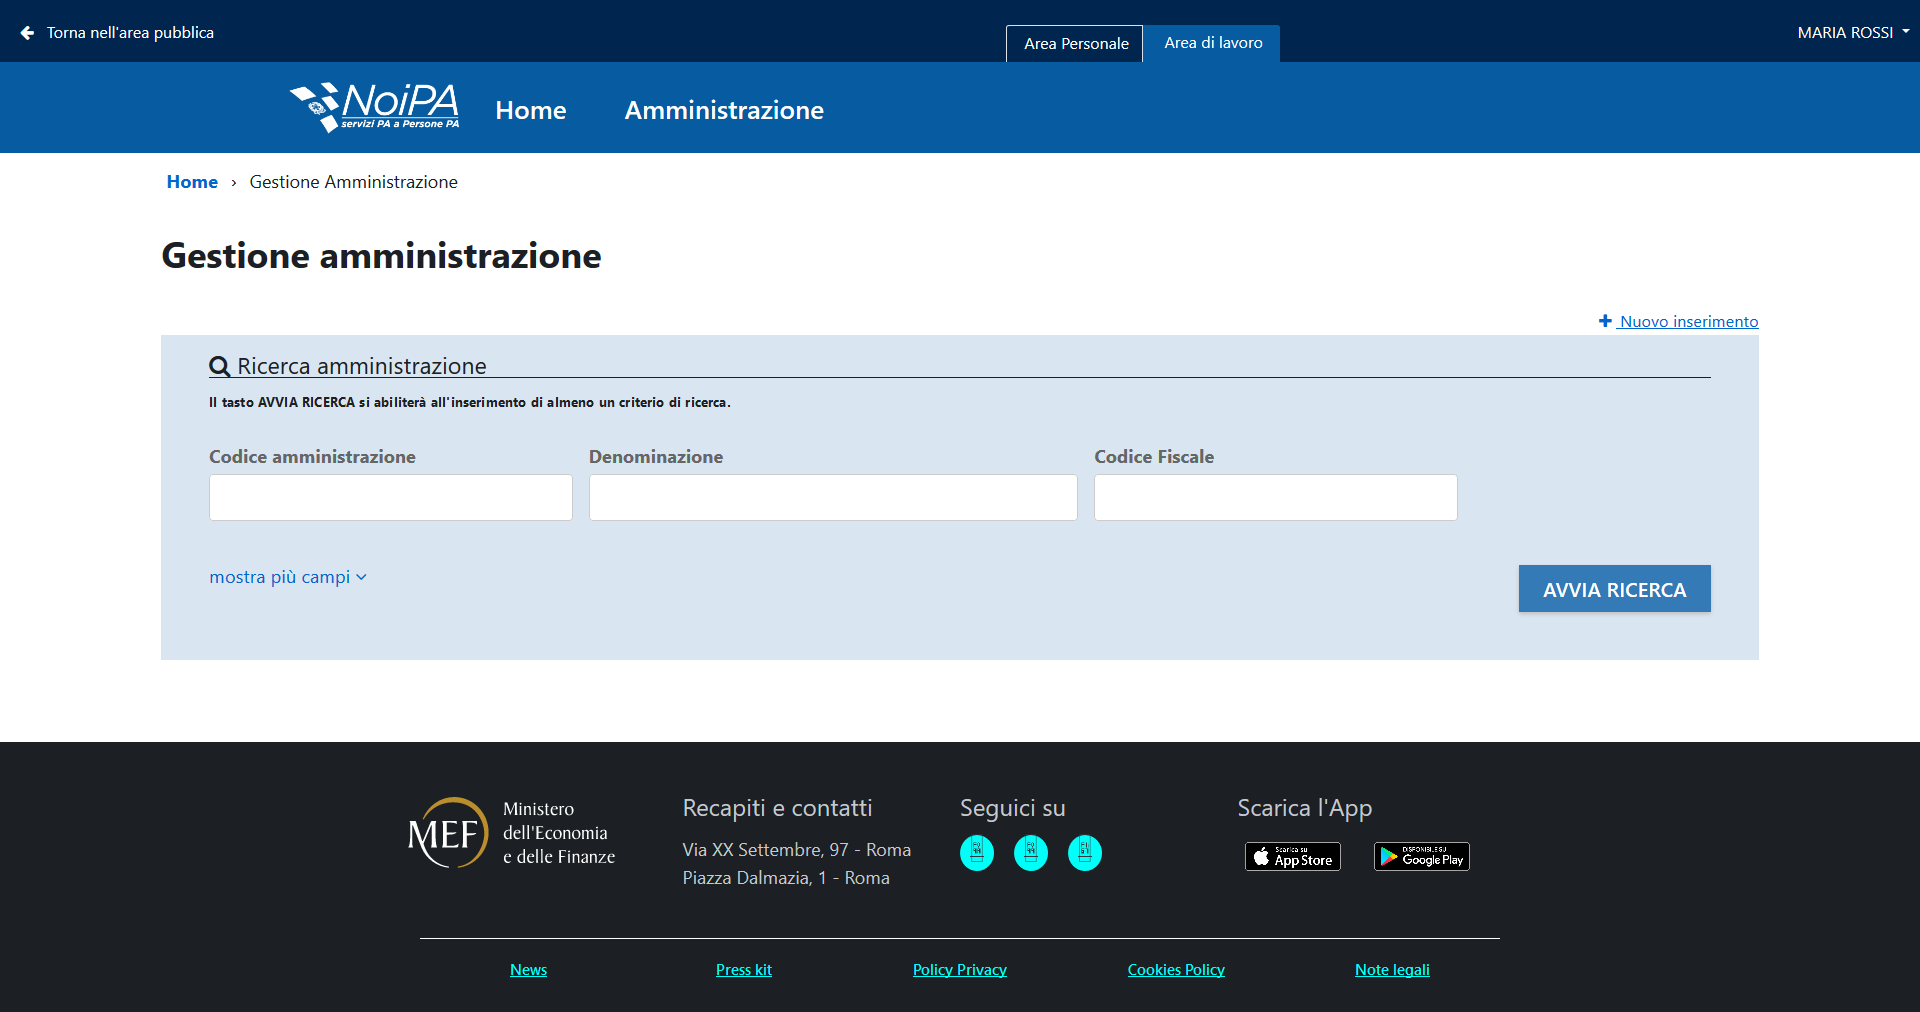The width and height of the screenshot is (1920, 1012).
Task: Switch to the Area di lavoro tab
Action: pos(1213,43)
